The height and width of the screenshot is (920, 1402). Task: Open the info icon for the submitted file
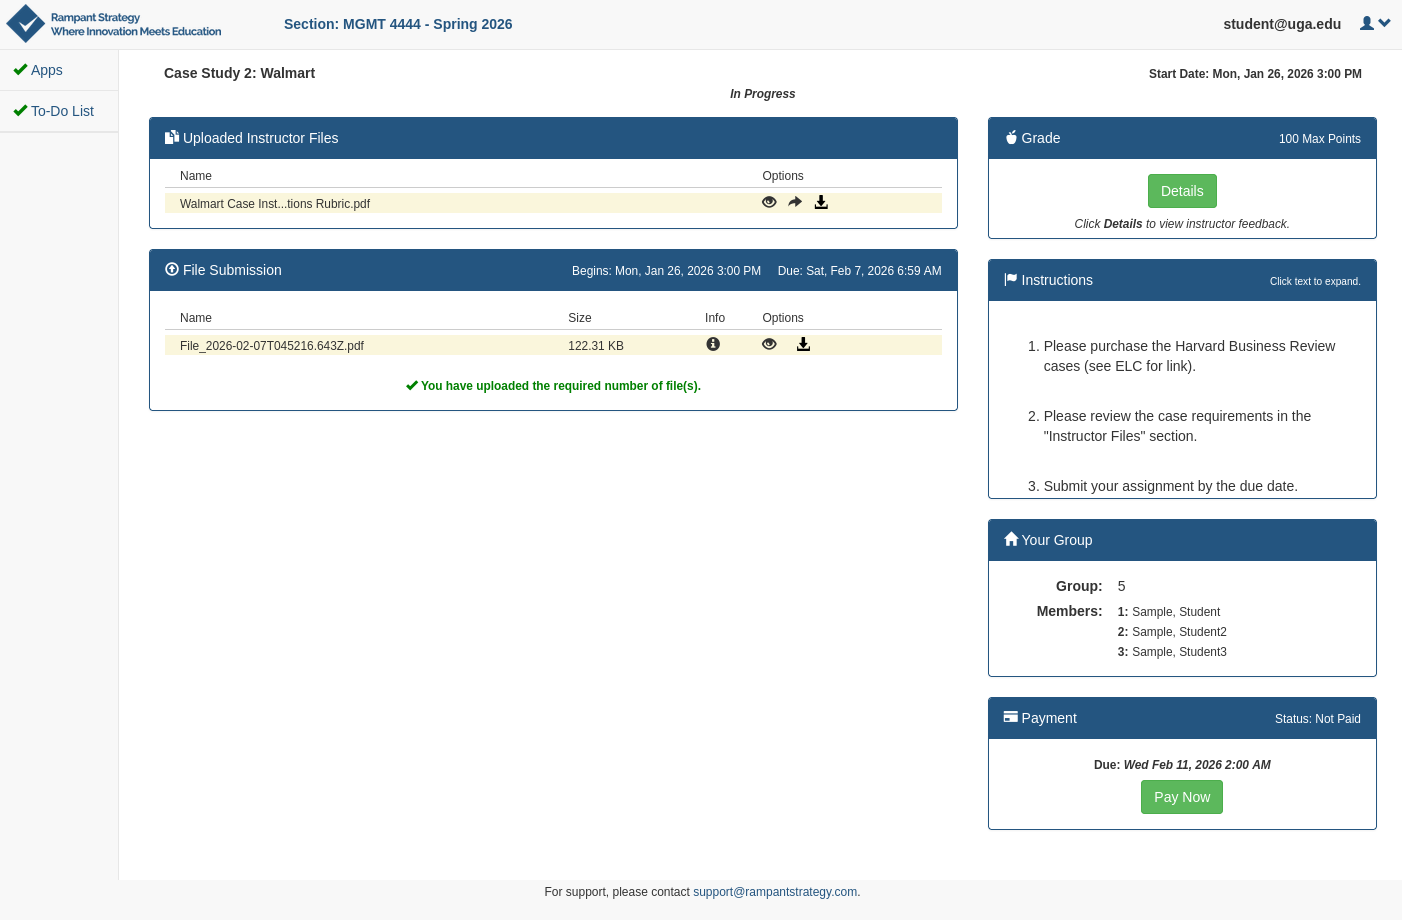pos(713,344)
